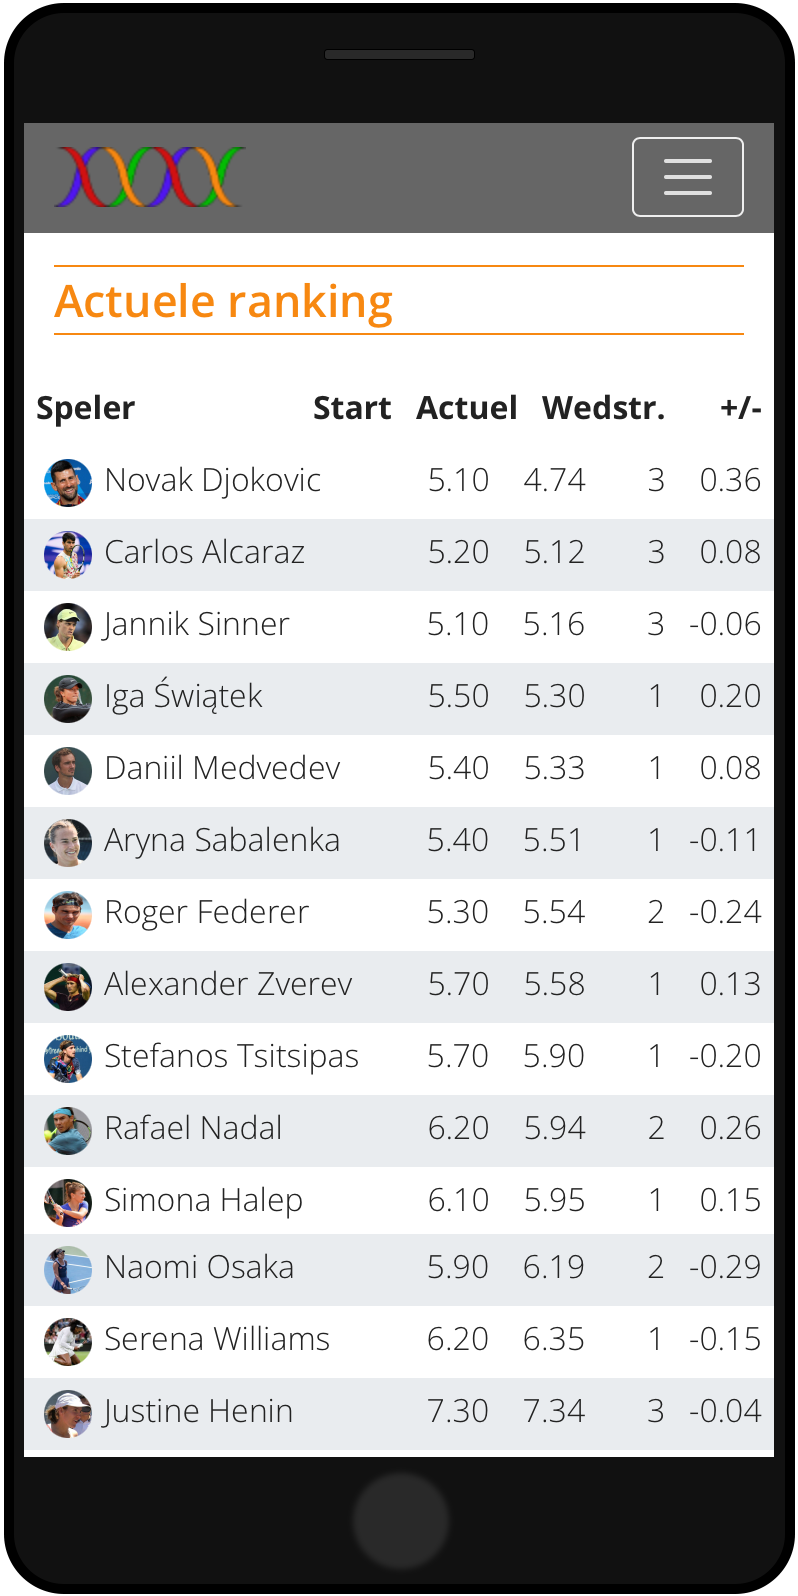The height and width of the screenshot is (1596, 798).
Task: Open Daniil Medvedev's avatar thumbnail
Action: [x=68, y=770]
